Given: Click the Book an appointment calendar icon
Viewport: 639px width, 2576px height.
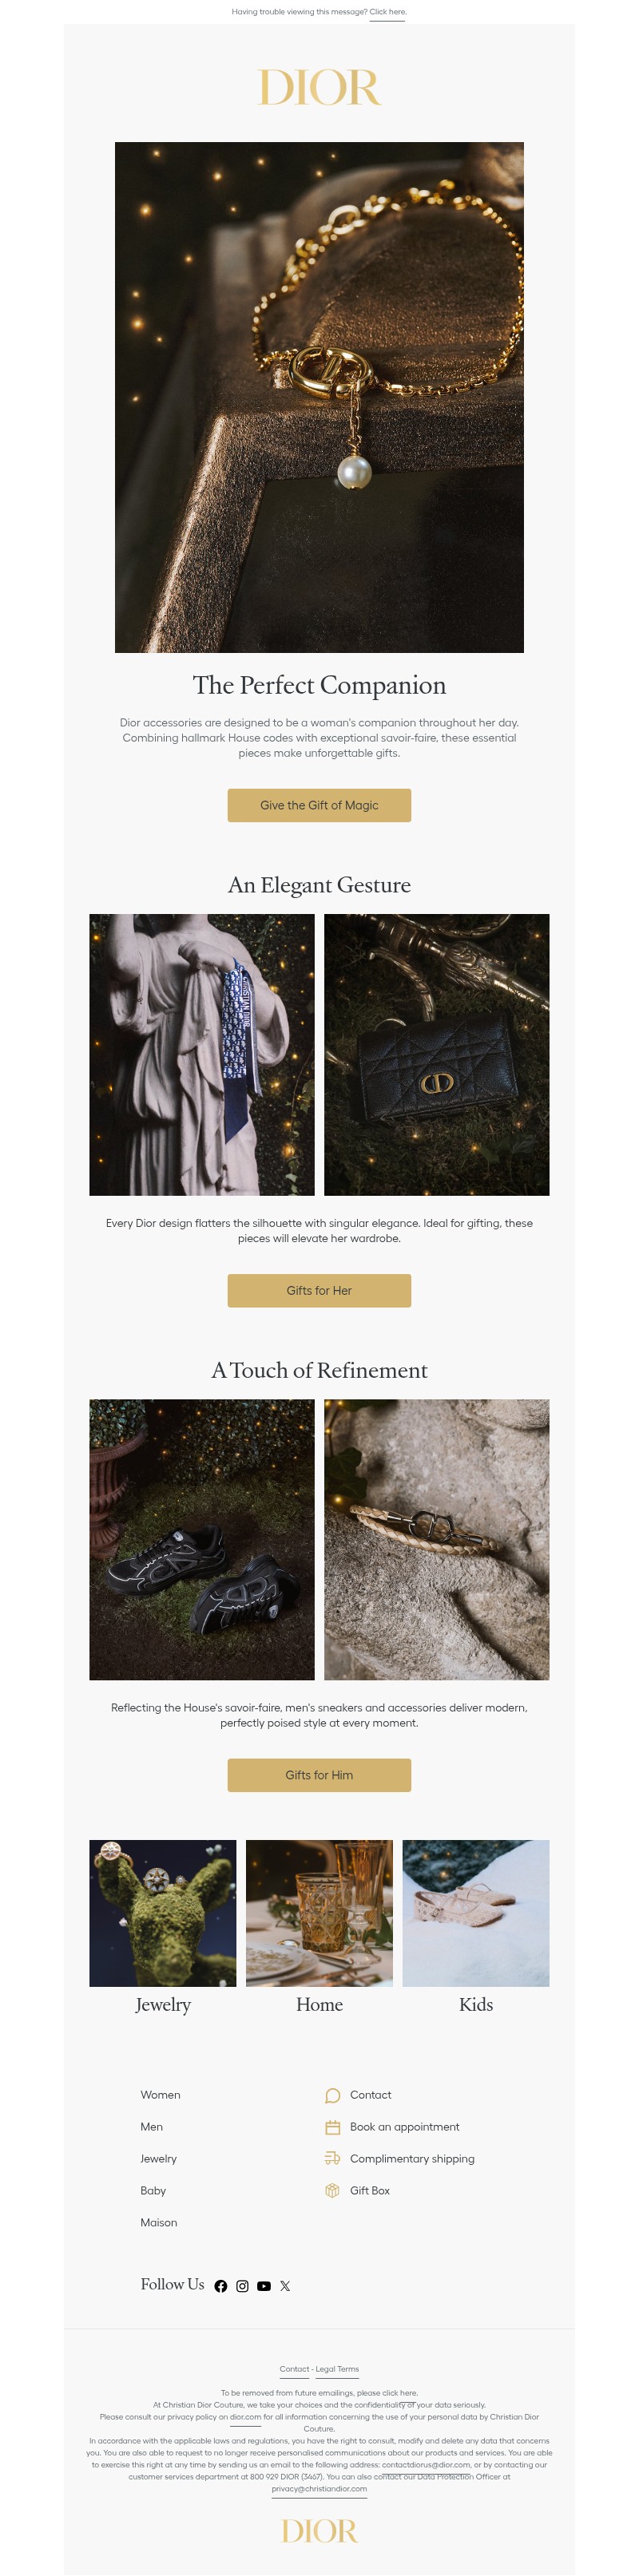Looking at the screenshot, I should click(333, 2127).
